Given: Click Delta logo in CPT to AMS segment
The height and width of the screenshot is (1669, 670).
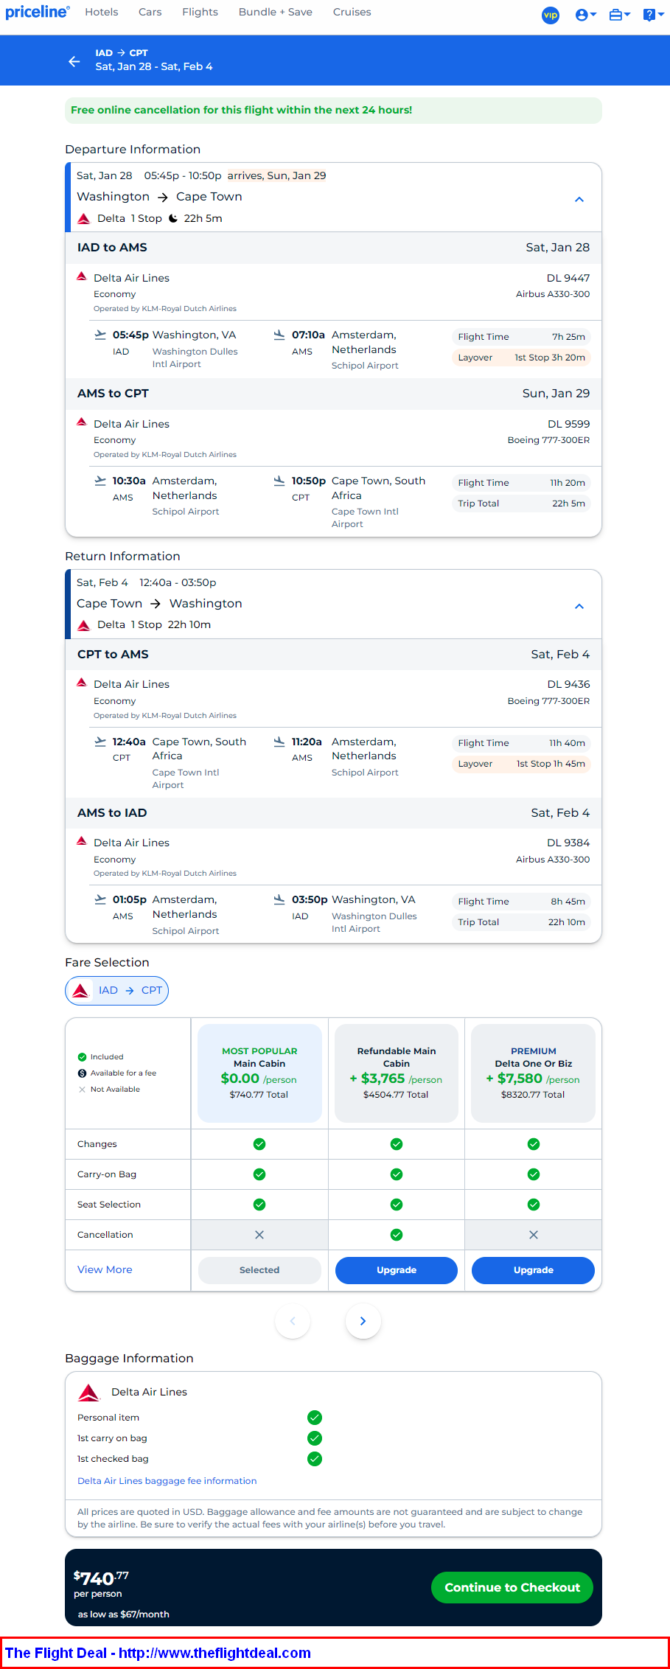Looking at the screenshot, I should (82, 682).
